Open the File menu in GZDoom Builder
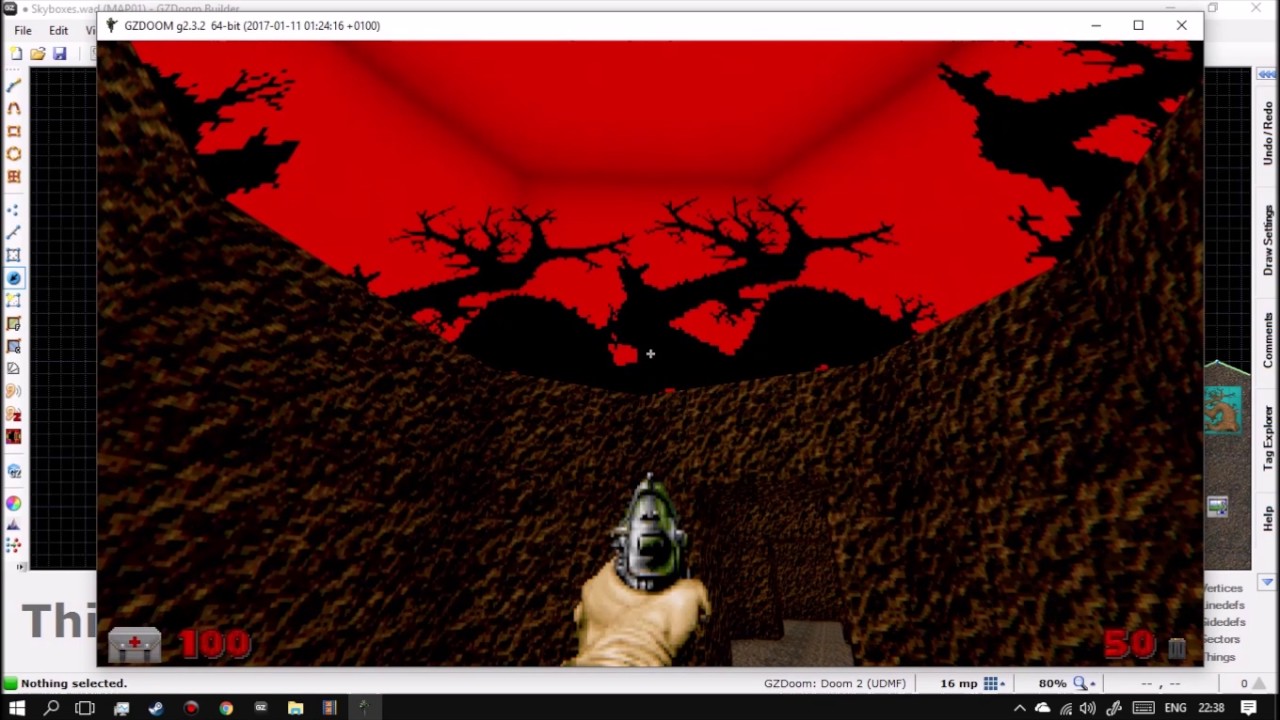 click(22, 30)
